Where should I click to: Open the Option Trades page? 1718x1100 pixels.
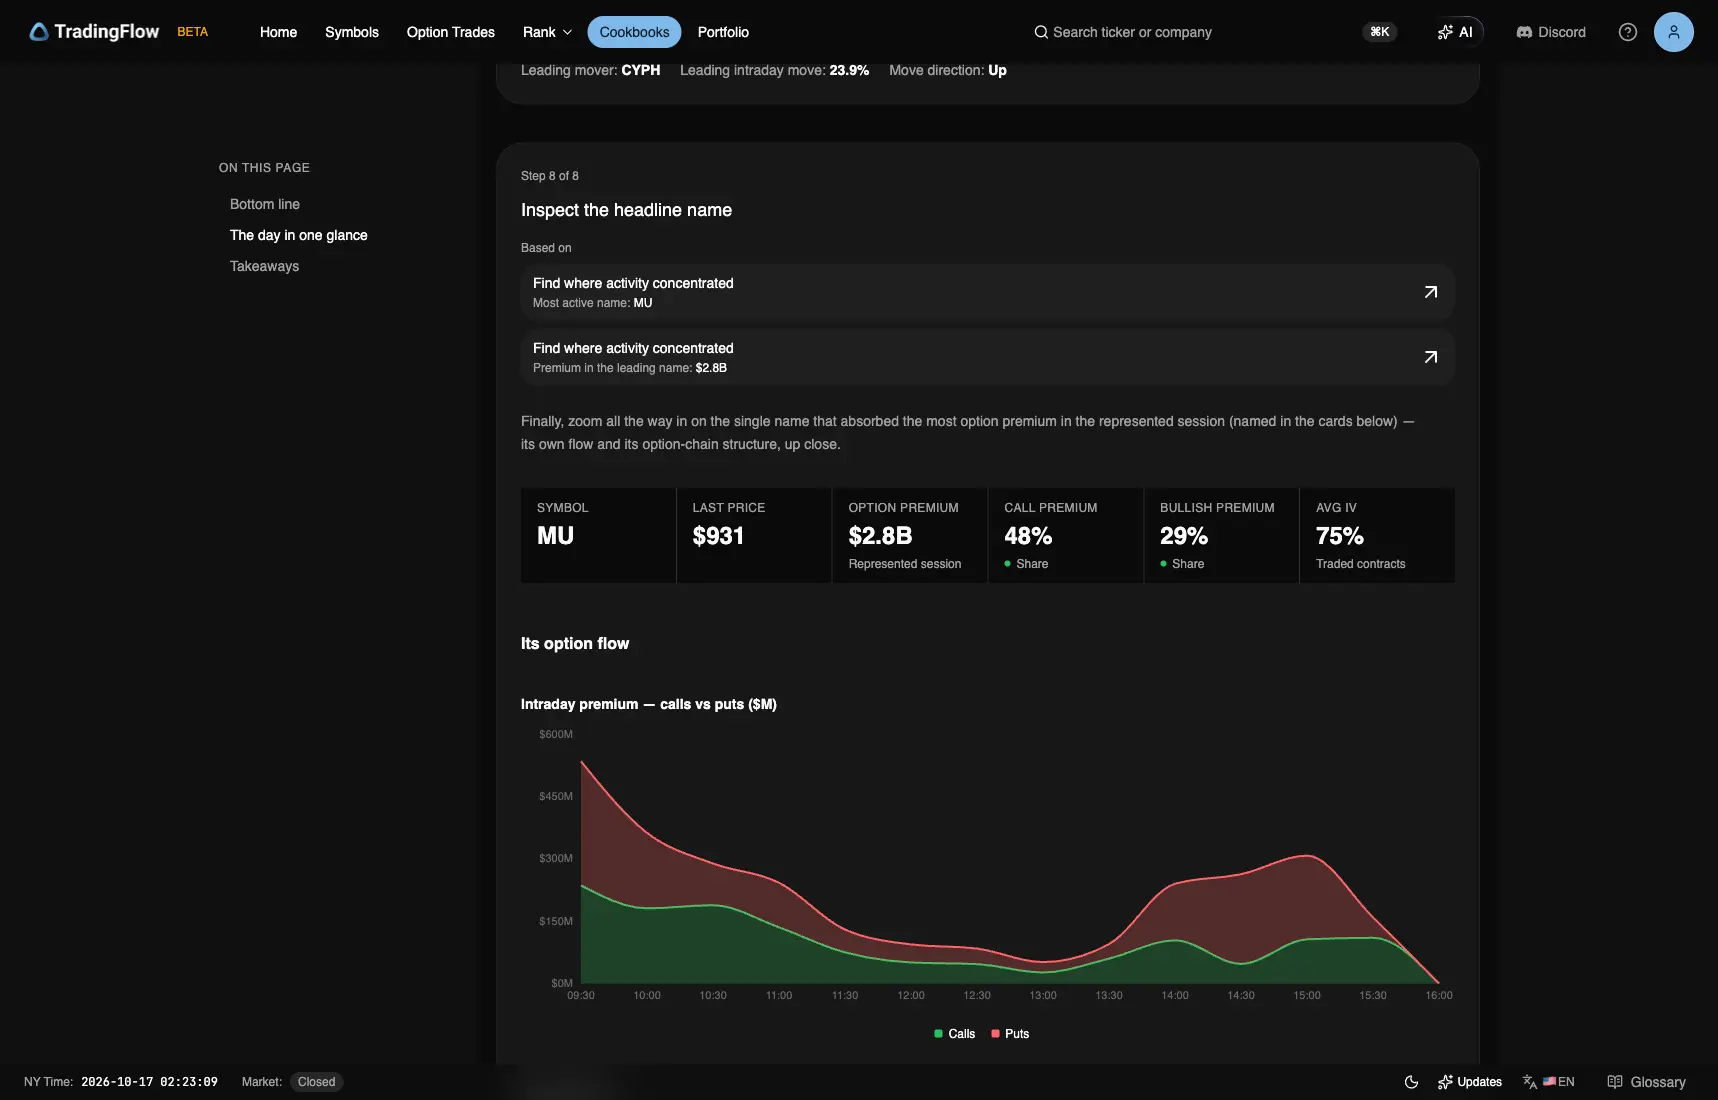[x=451, y=32]
